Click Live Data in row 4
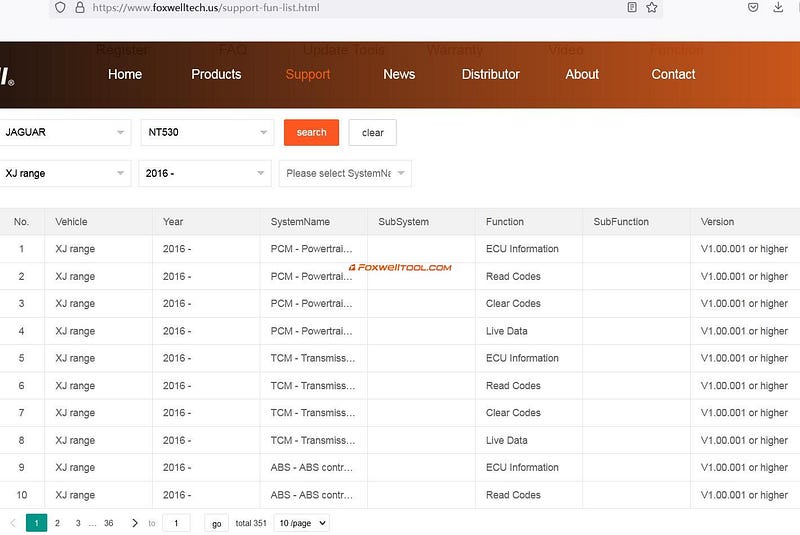The width and height of the screenshot is (800, 535). (x=507, y=331)
